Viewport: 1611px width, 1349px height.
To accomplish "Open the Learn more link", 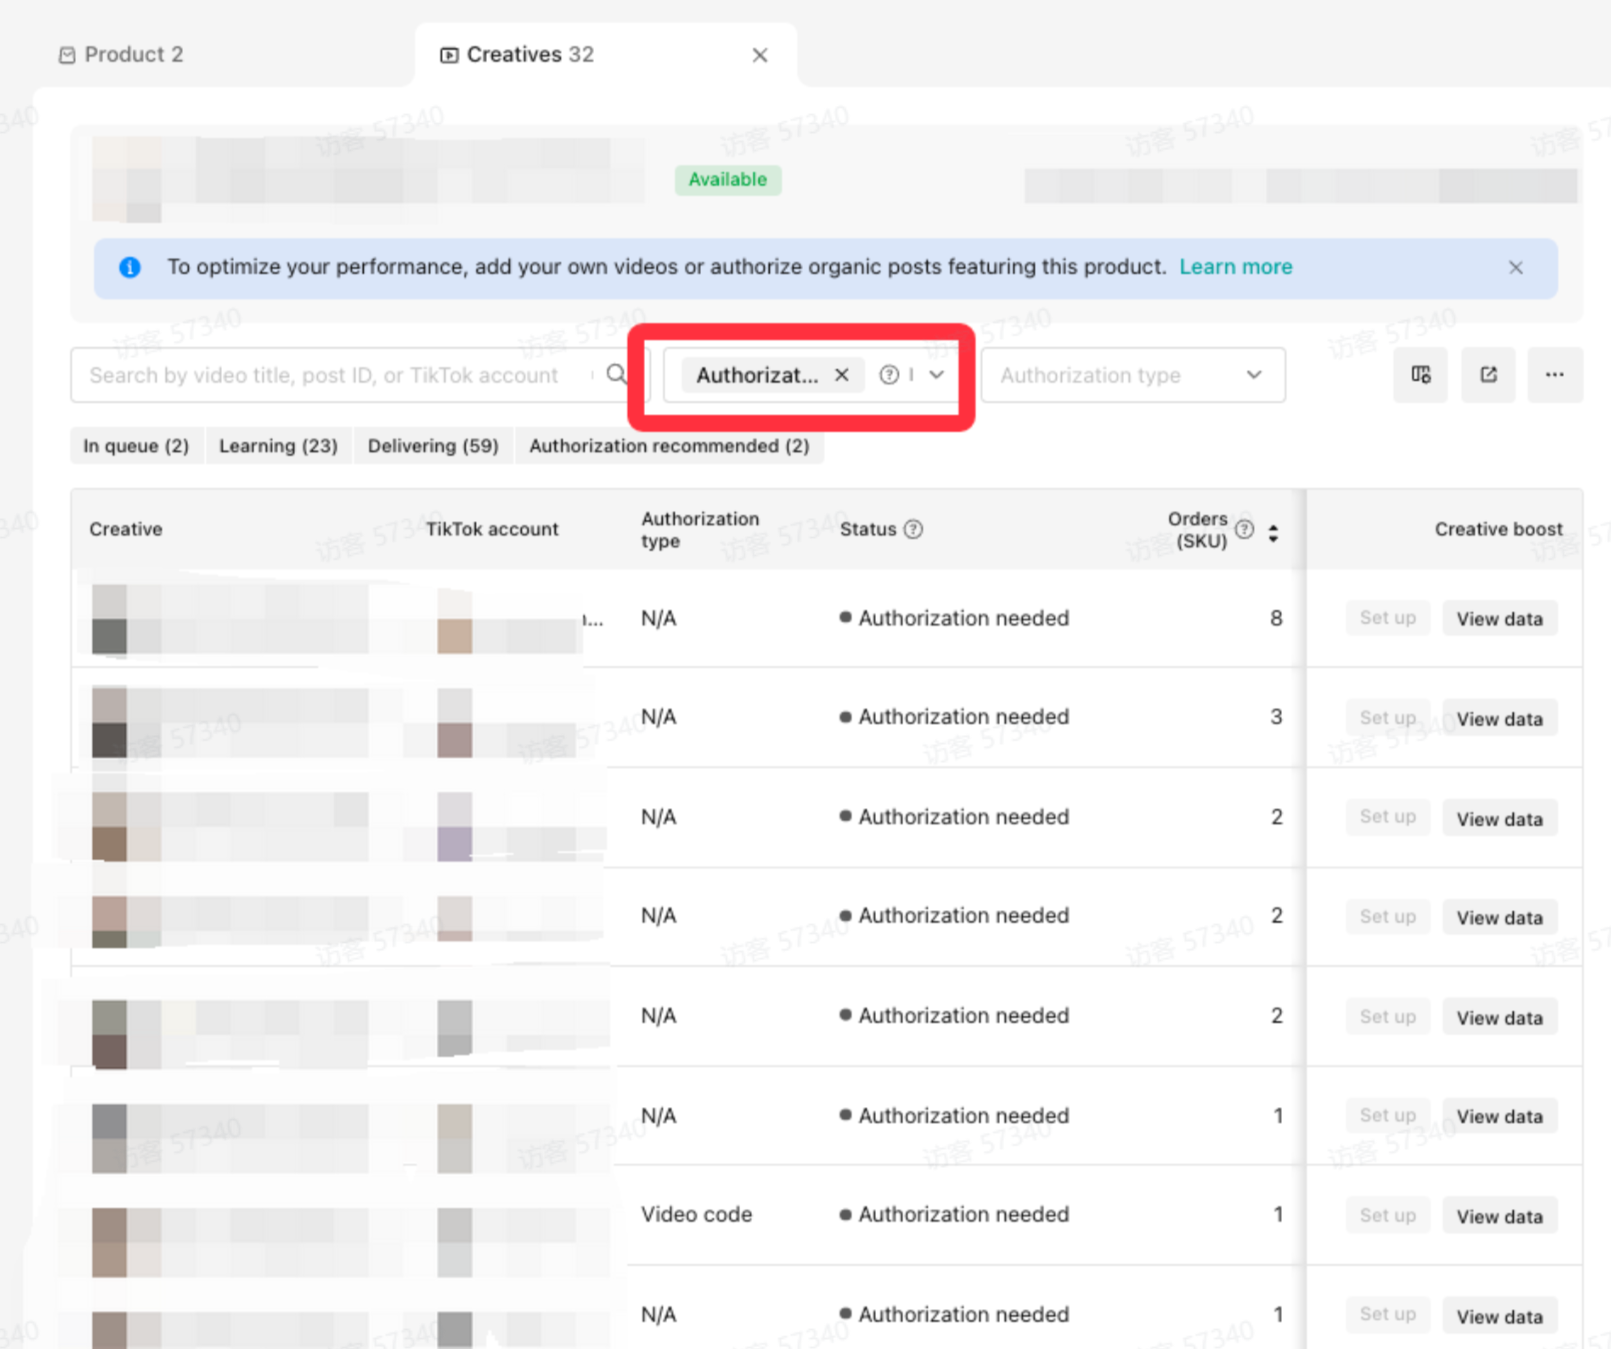I will pyautogui.click(x=1235, y=267).
